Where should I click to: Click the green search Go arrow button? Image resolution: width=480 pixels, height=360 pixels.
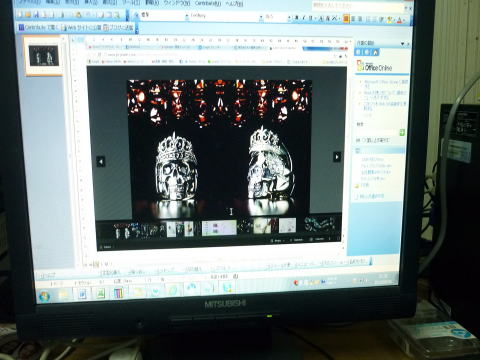tap(402, 132)
